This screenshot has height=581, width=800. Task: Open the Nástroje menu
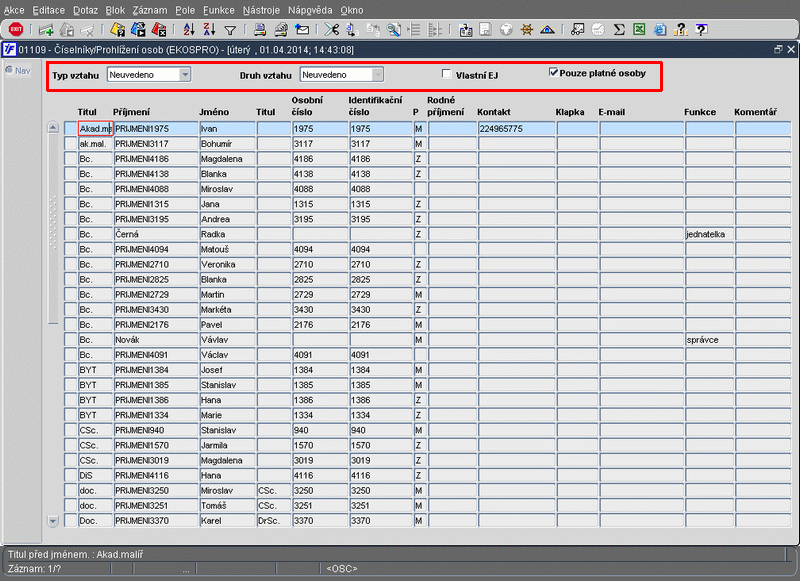pyautogui.click(x=260, y=9)
